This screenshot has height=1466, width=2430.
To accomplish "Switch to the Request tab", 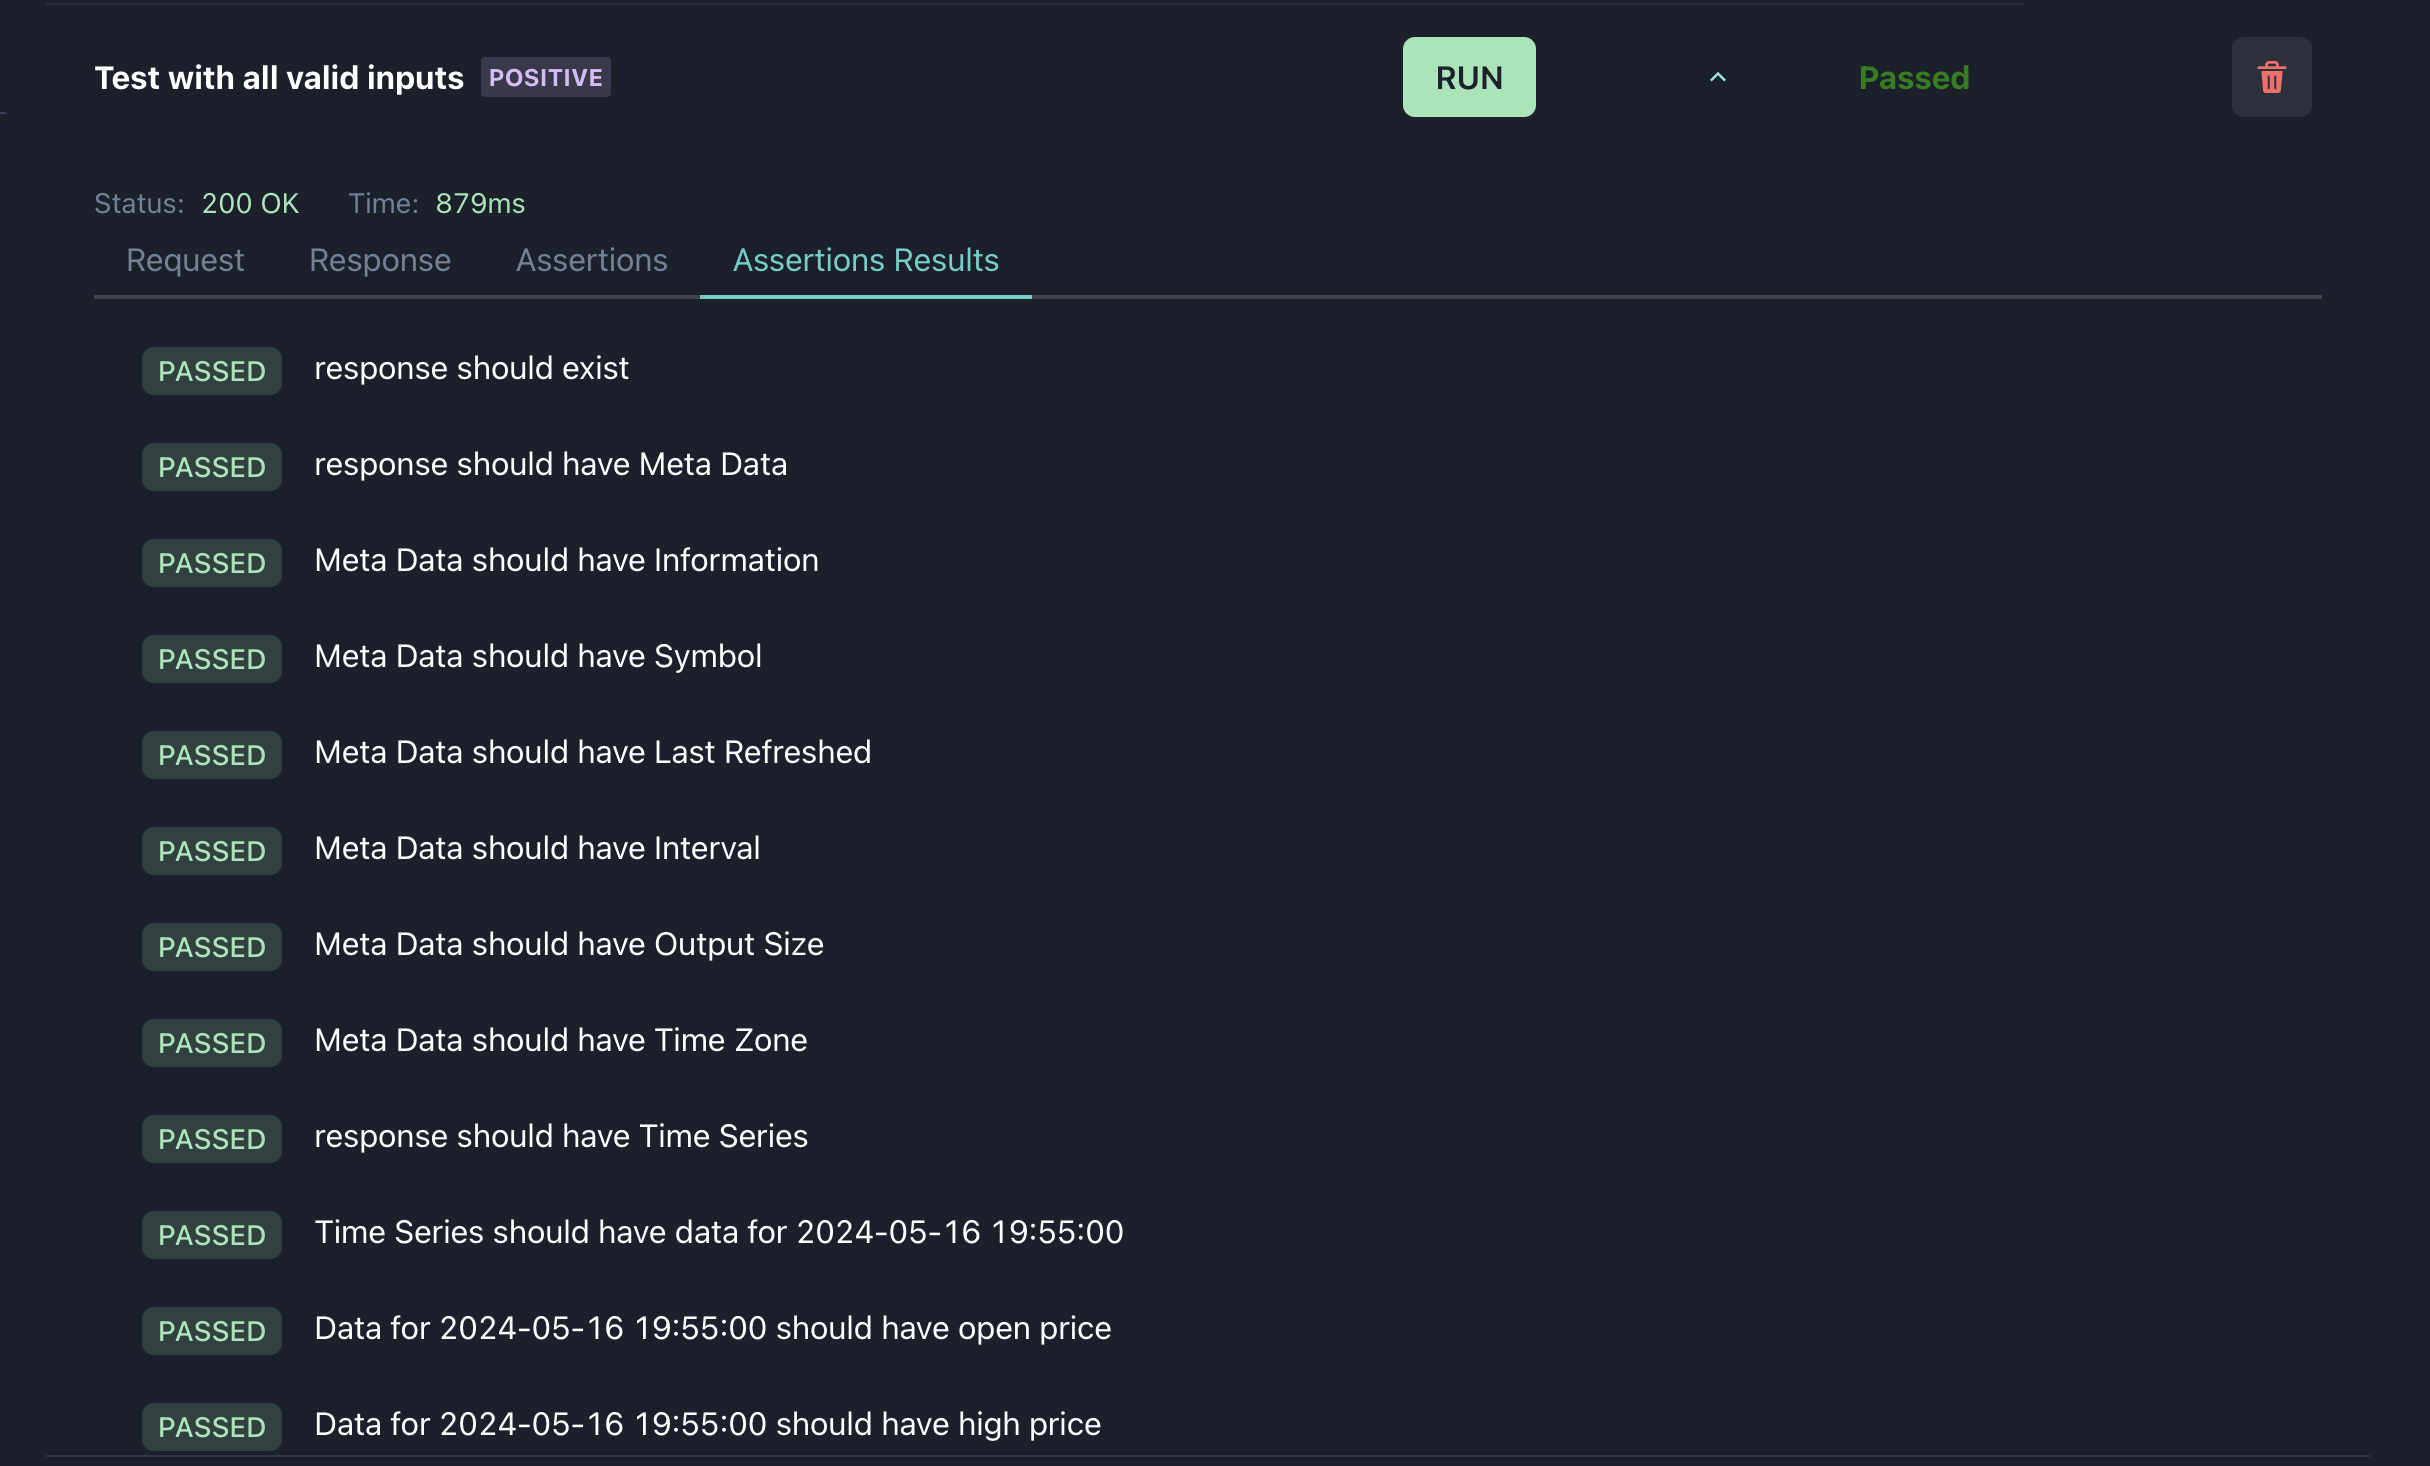I will point(185,260).
